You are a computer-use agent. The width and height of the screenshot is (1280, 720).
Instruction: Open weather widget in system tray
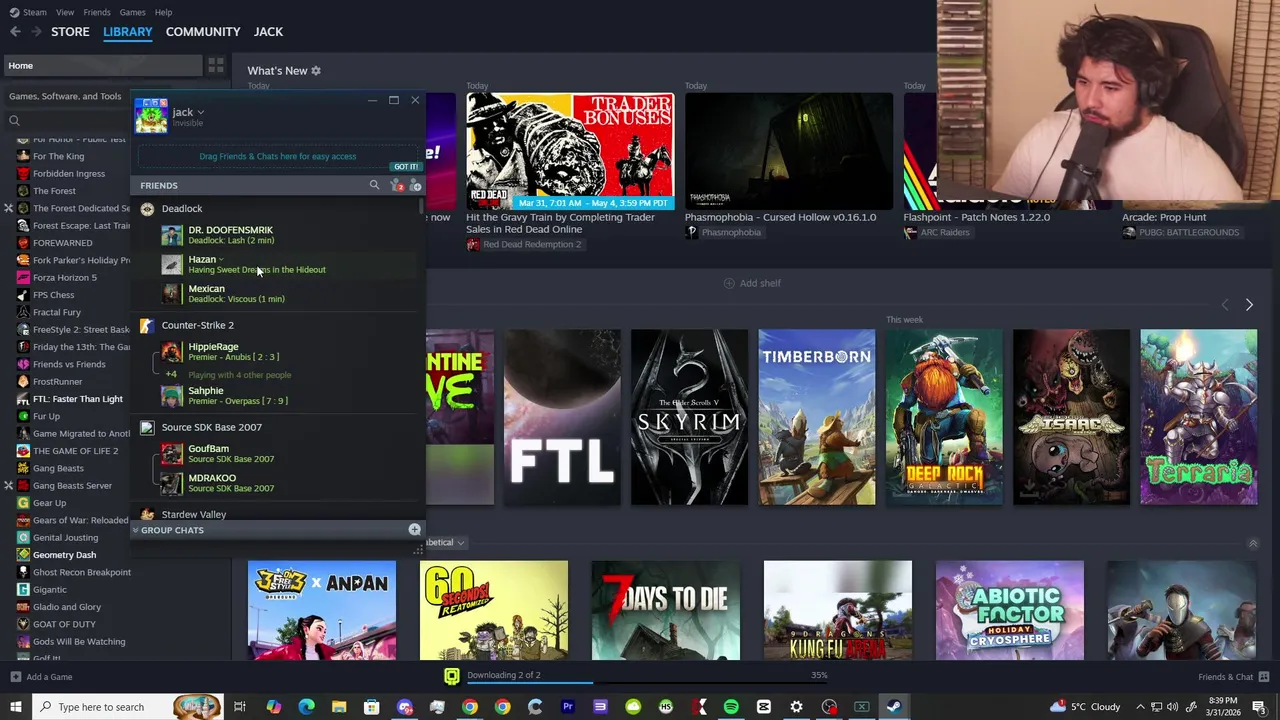pos(1085,707)
